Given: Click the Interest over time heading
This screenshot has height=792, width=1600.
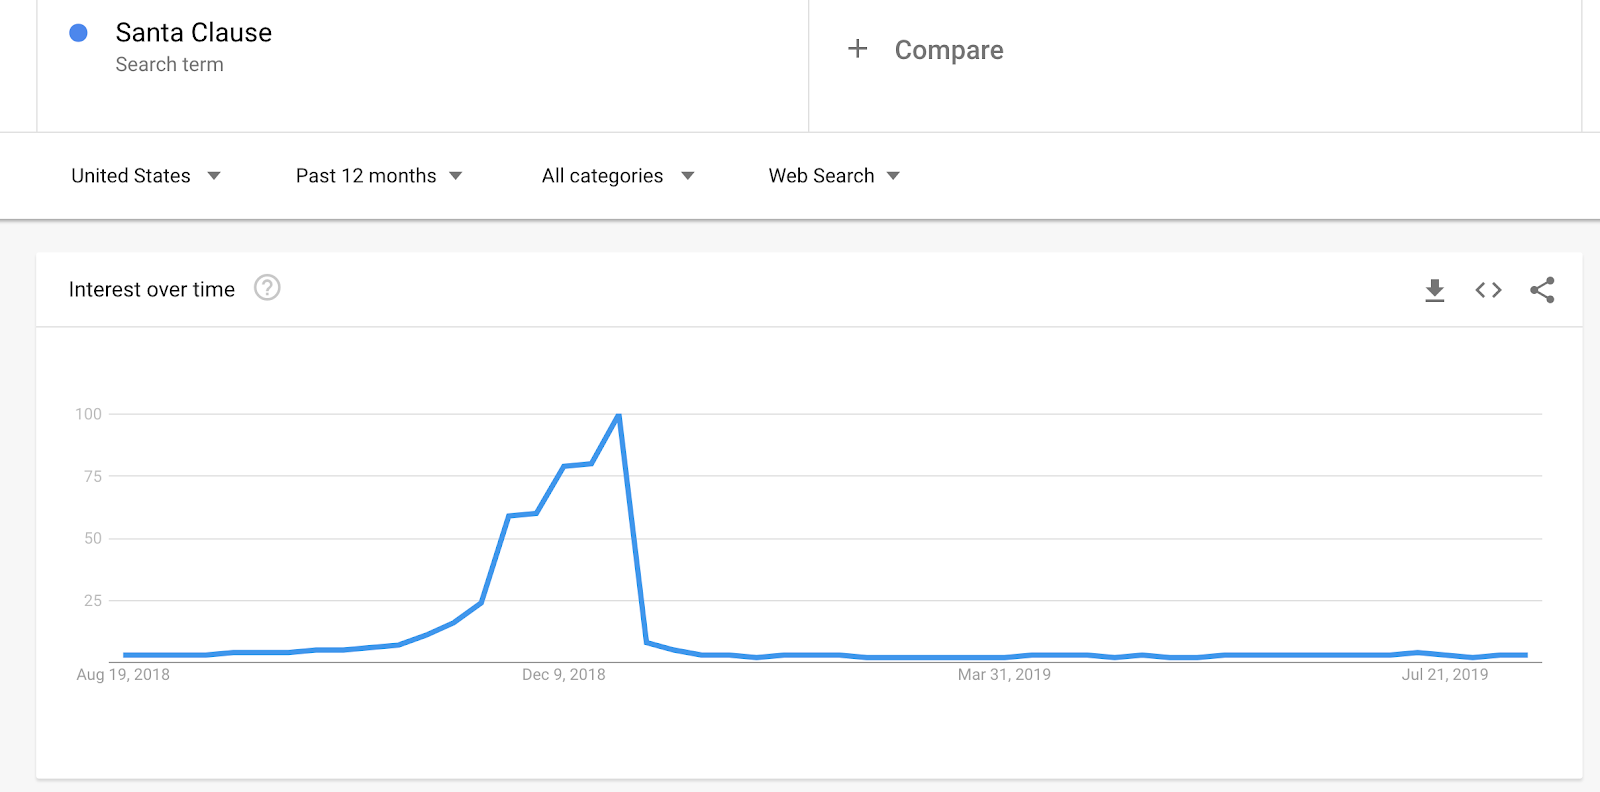Looking at the screenshot, I should click(151, 289).
